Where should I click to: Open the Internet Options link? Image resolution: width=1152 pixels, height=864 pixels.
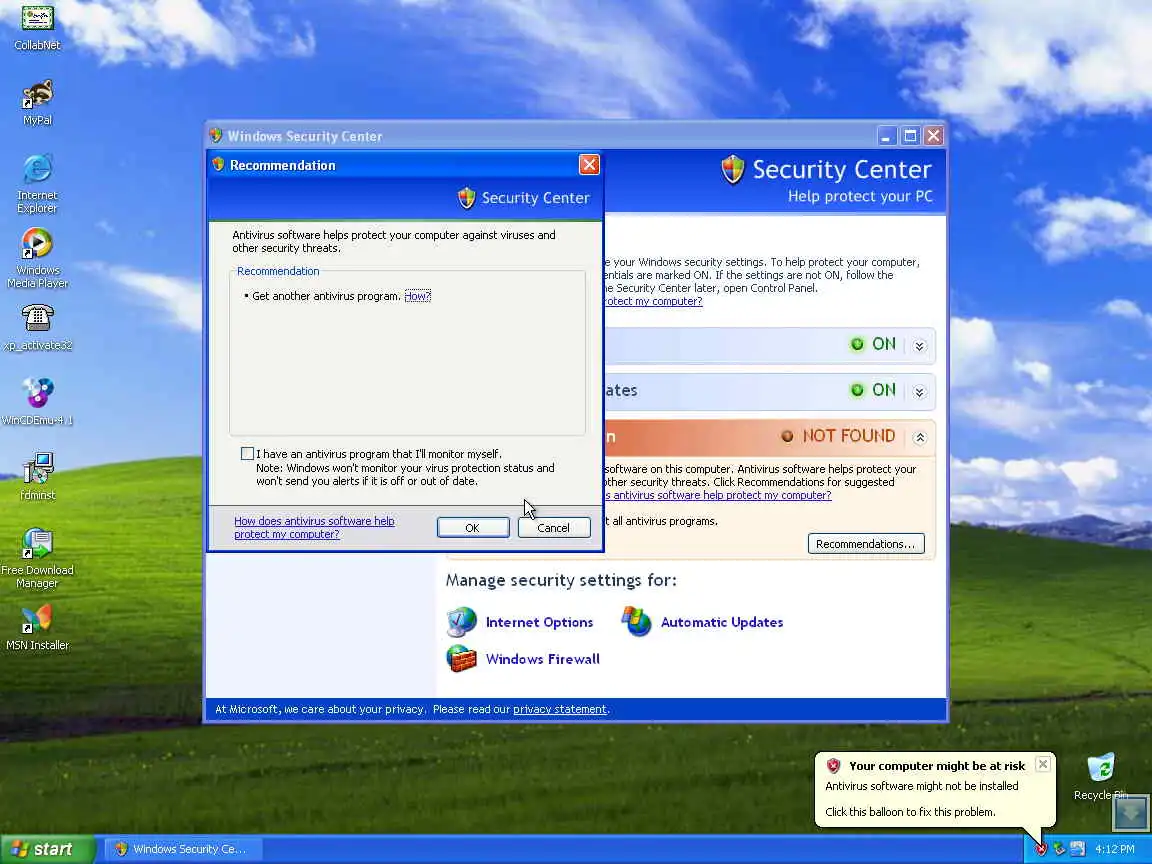pyautogui.click(x=539, y=622)
